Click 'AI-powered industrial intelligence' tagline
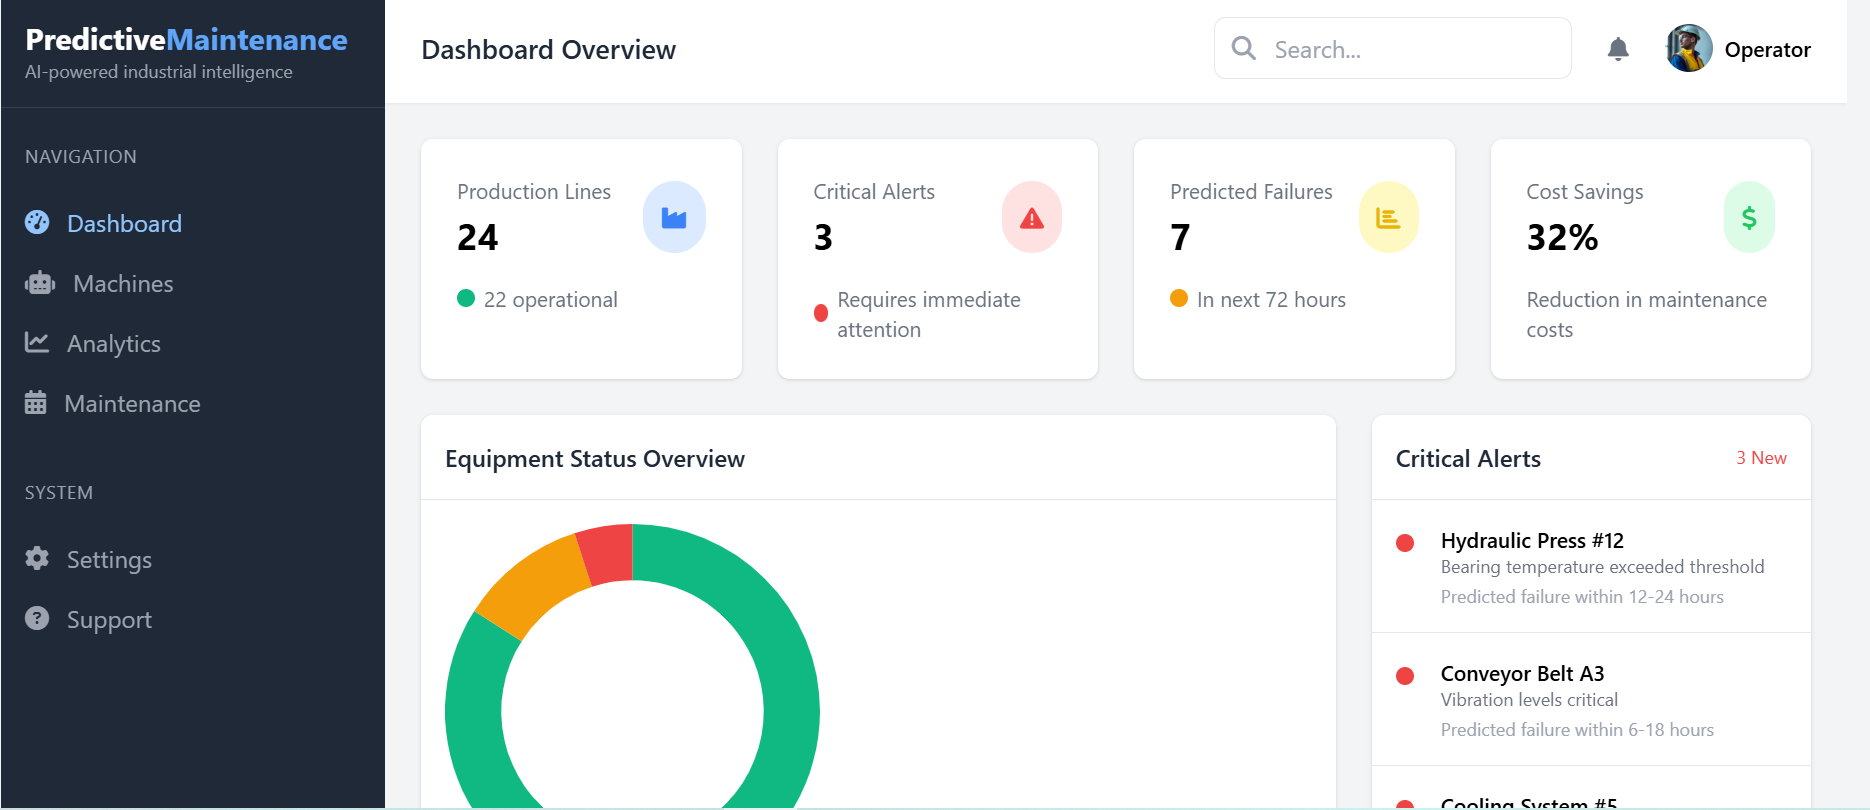 [159, 72]
